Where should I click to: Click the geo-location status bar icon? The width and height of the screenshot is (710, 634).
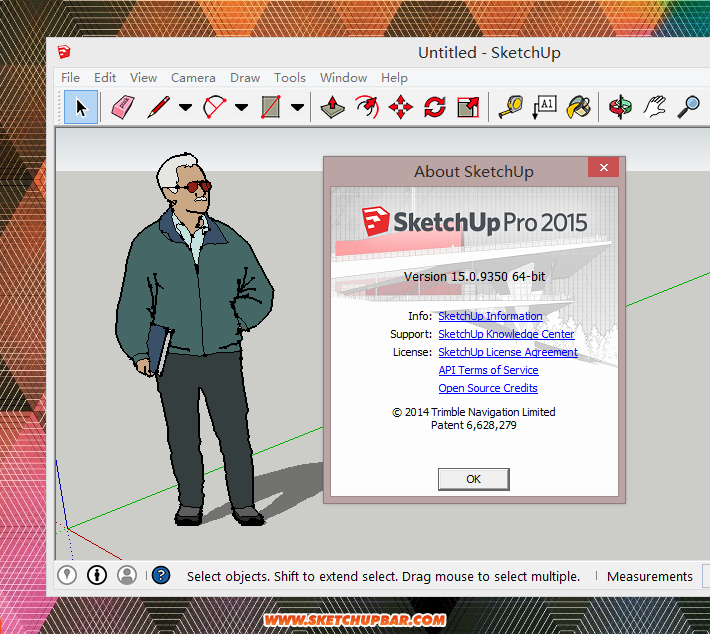67,575
